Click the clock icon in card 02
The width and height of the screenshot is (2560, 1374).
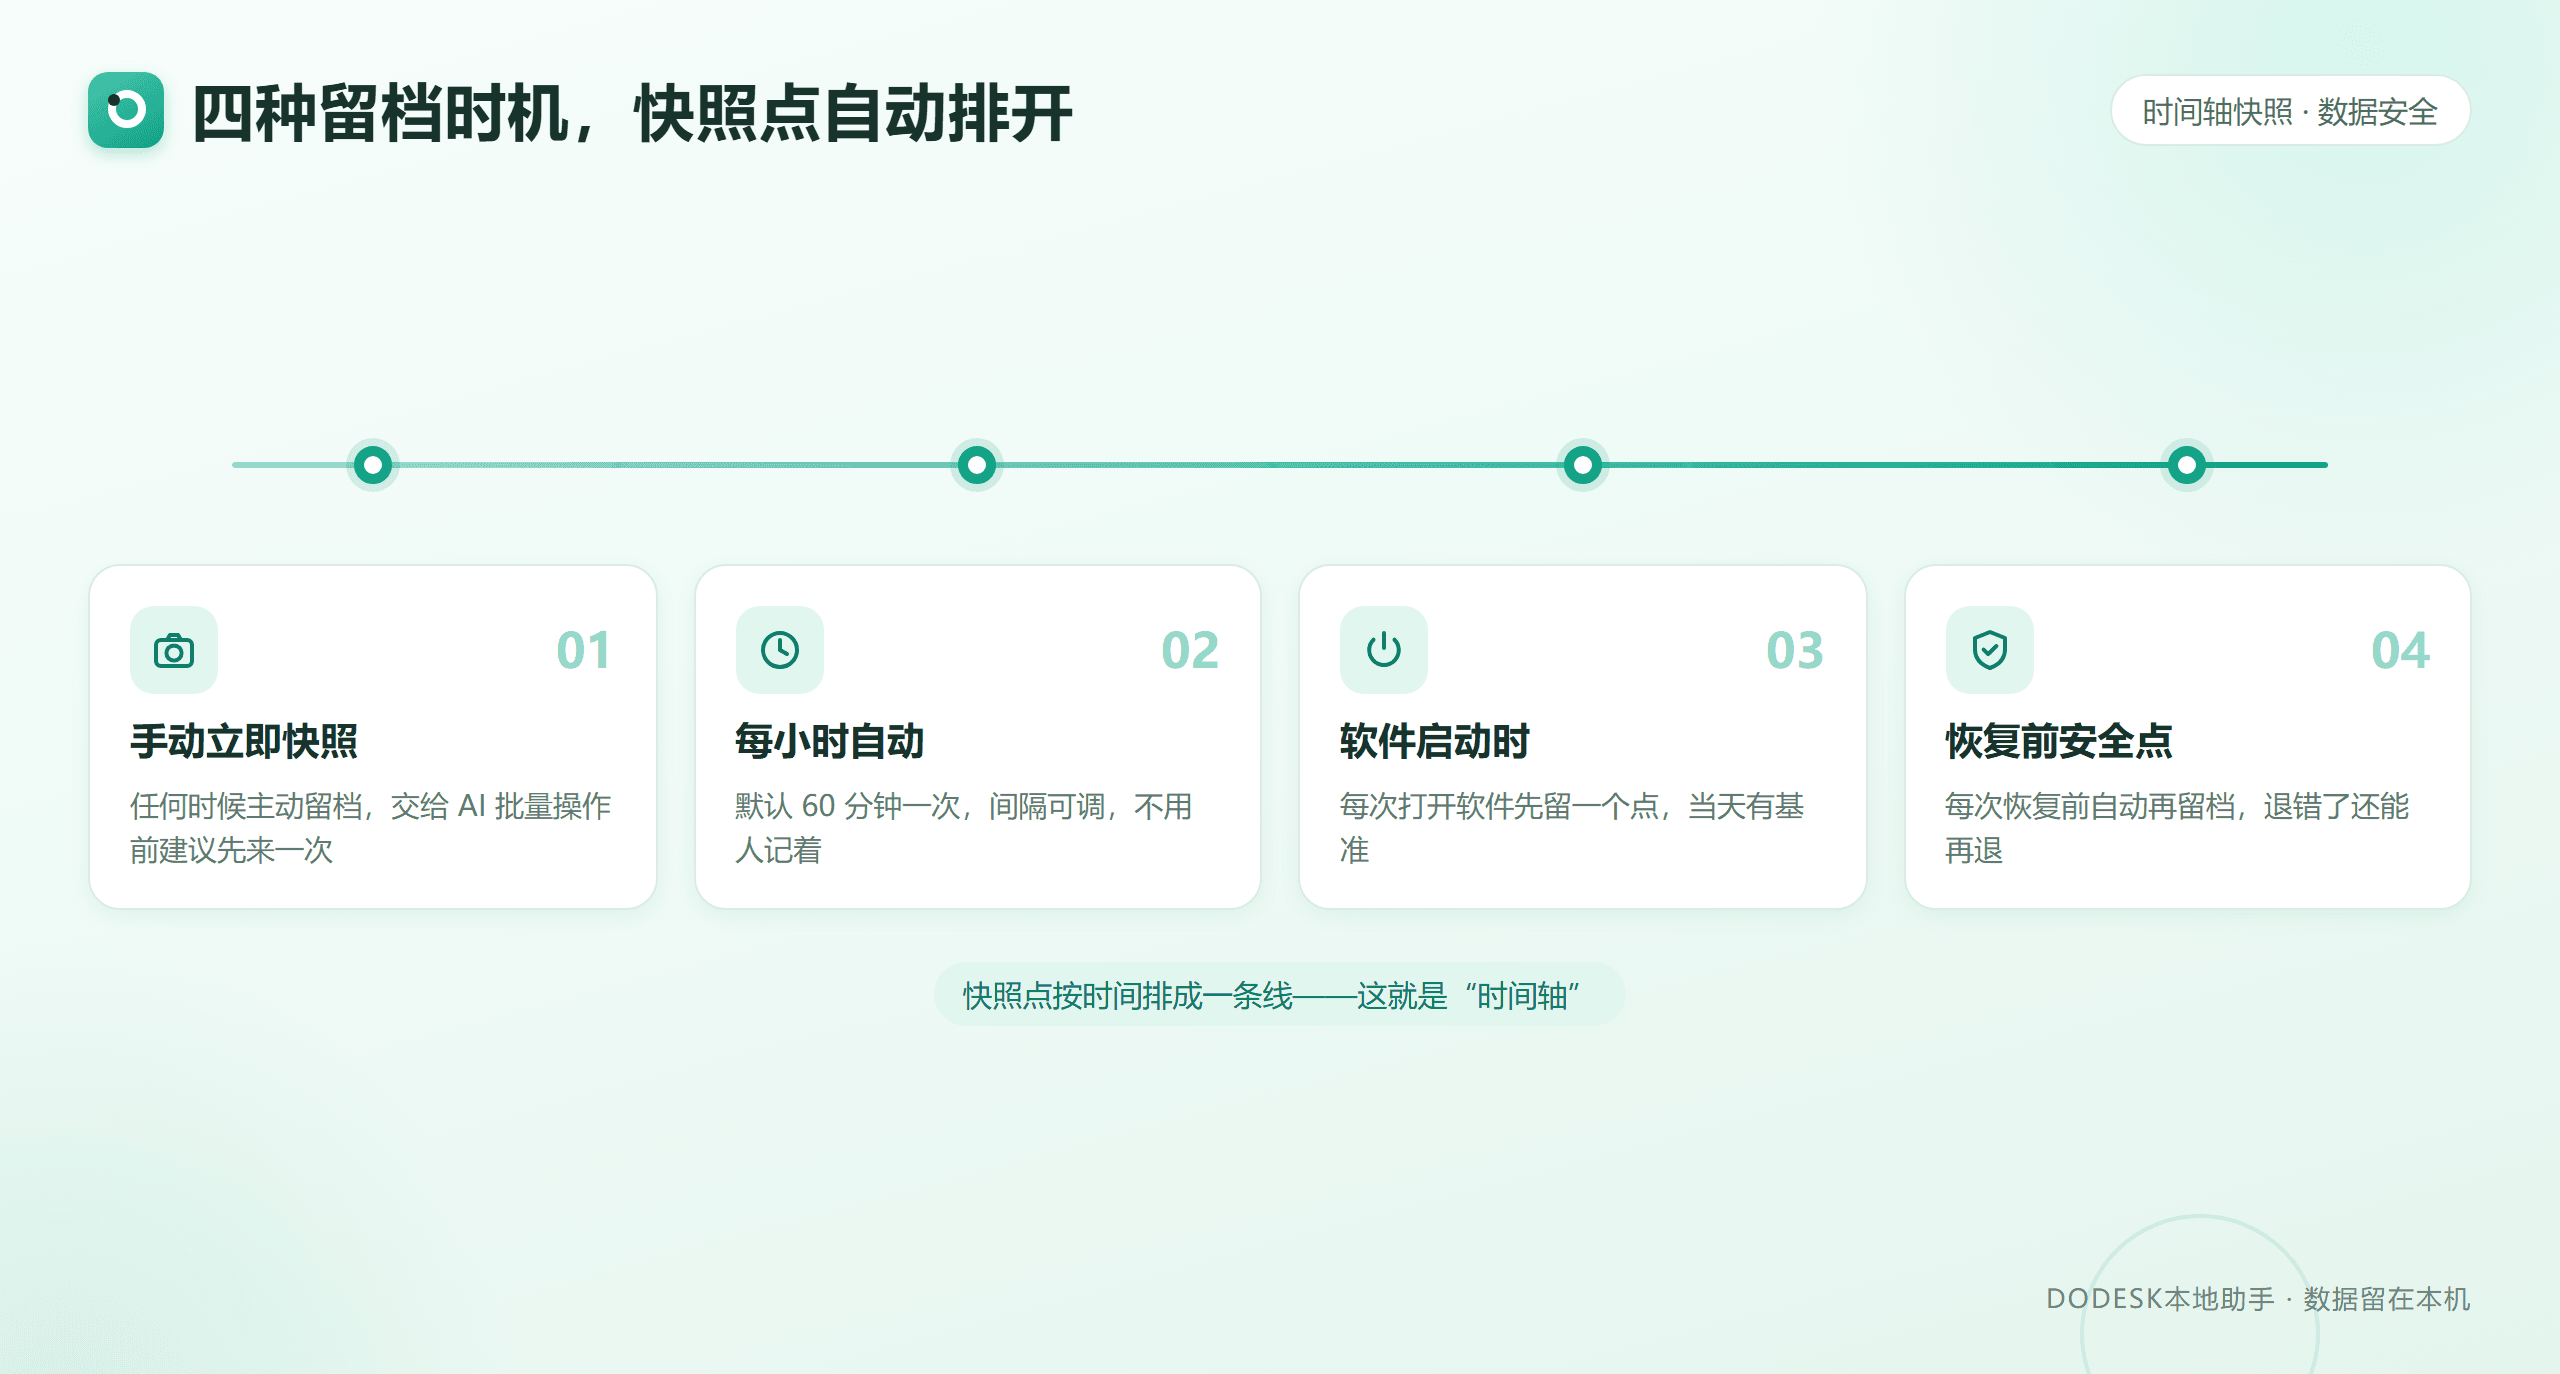(780, 650)
